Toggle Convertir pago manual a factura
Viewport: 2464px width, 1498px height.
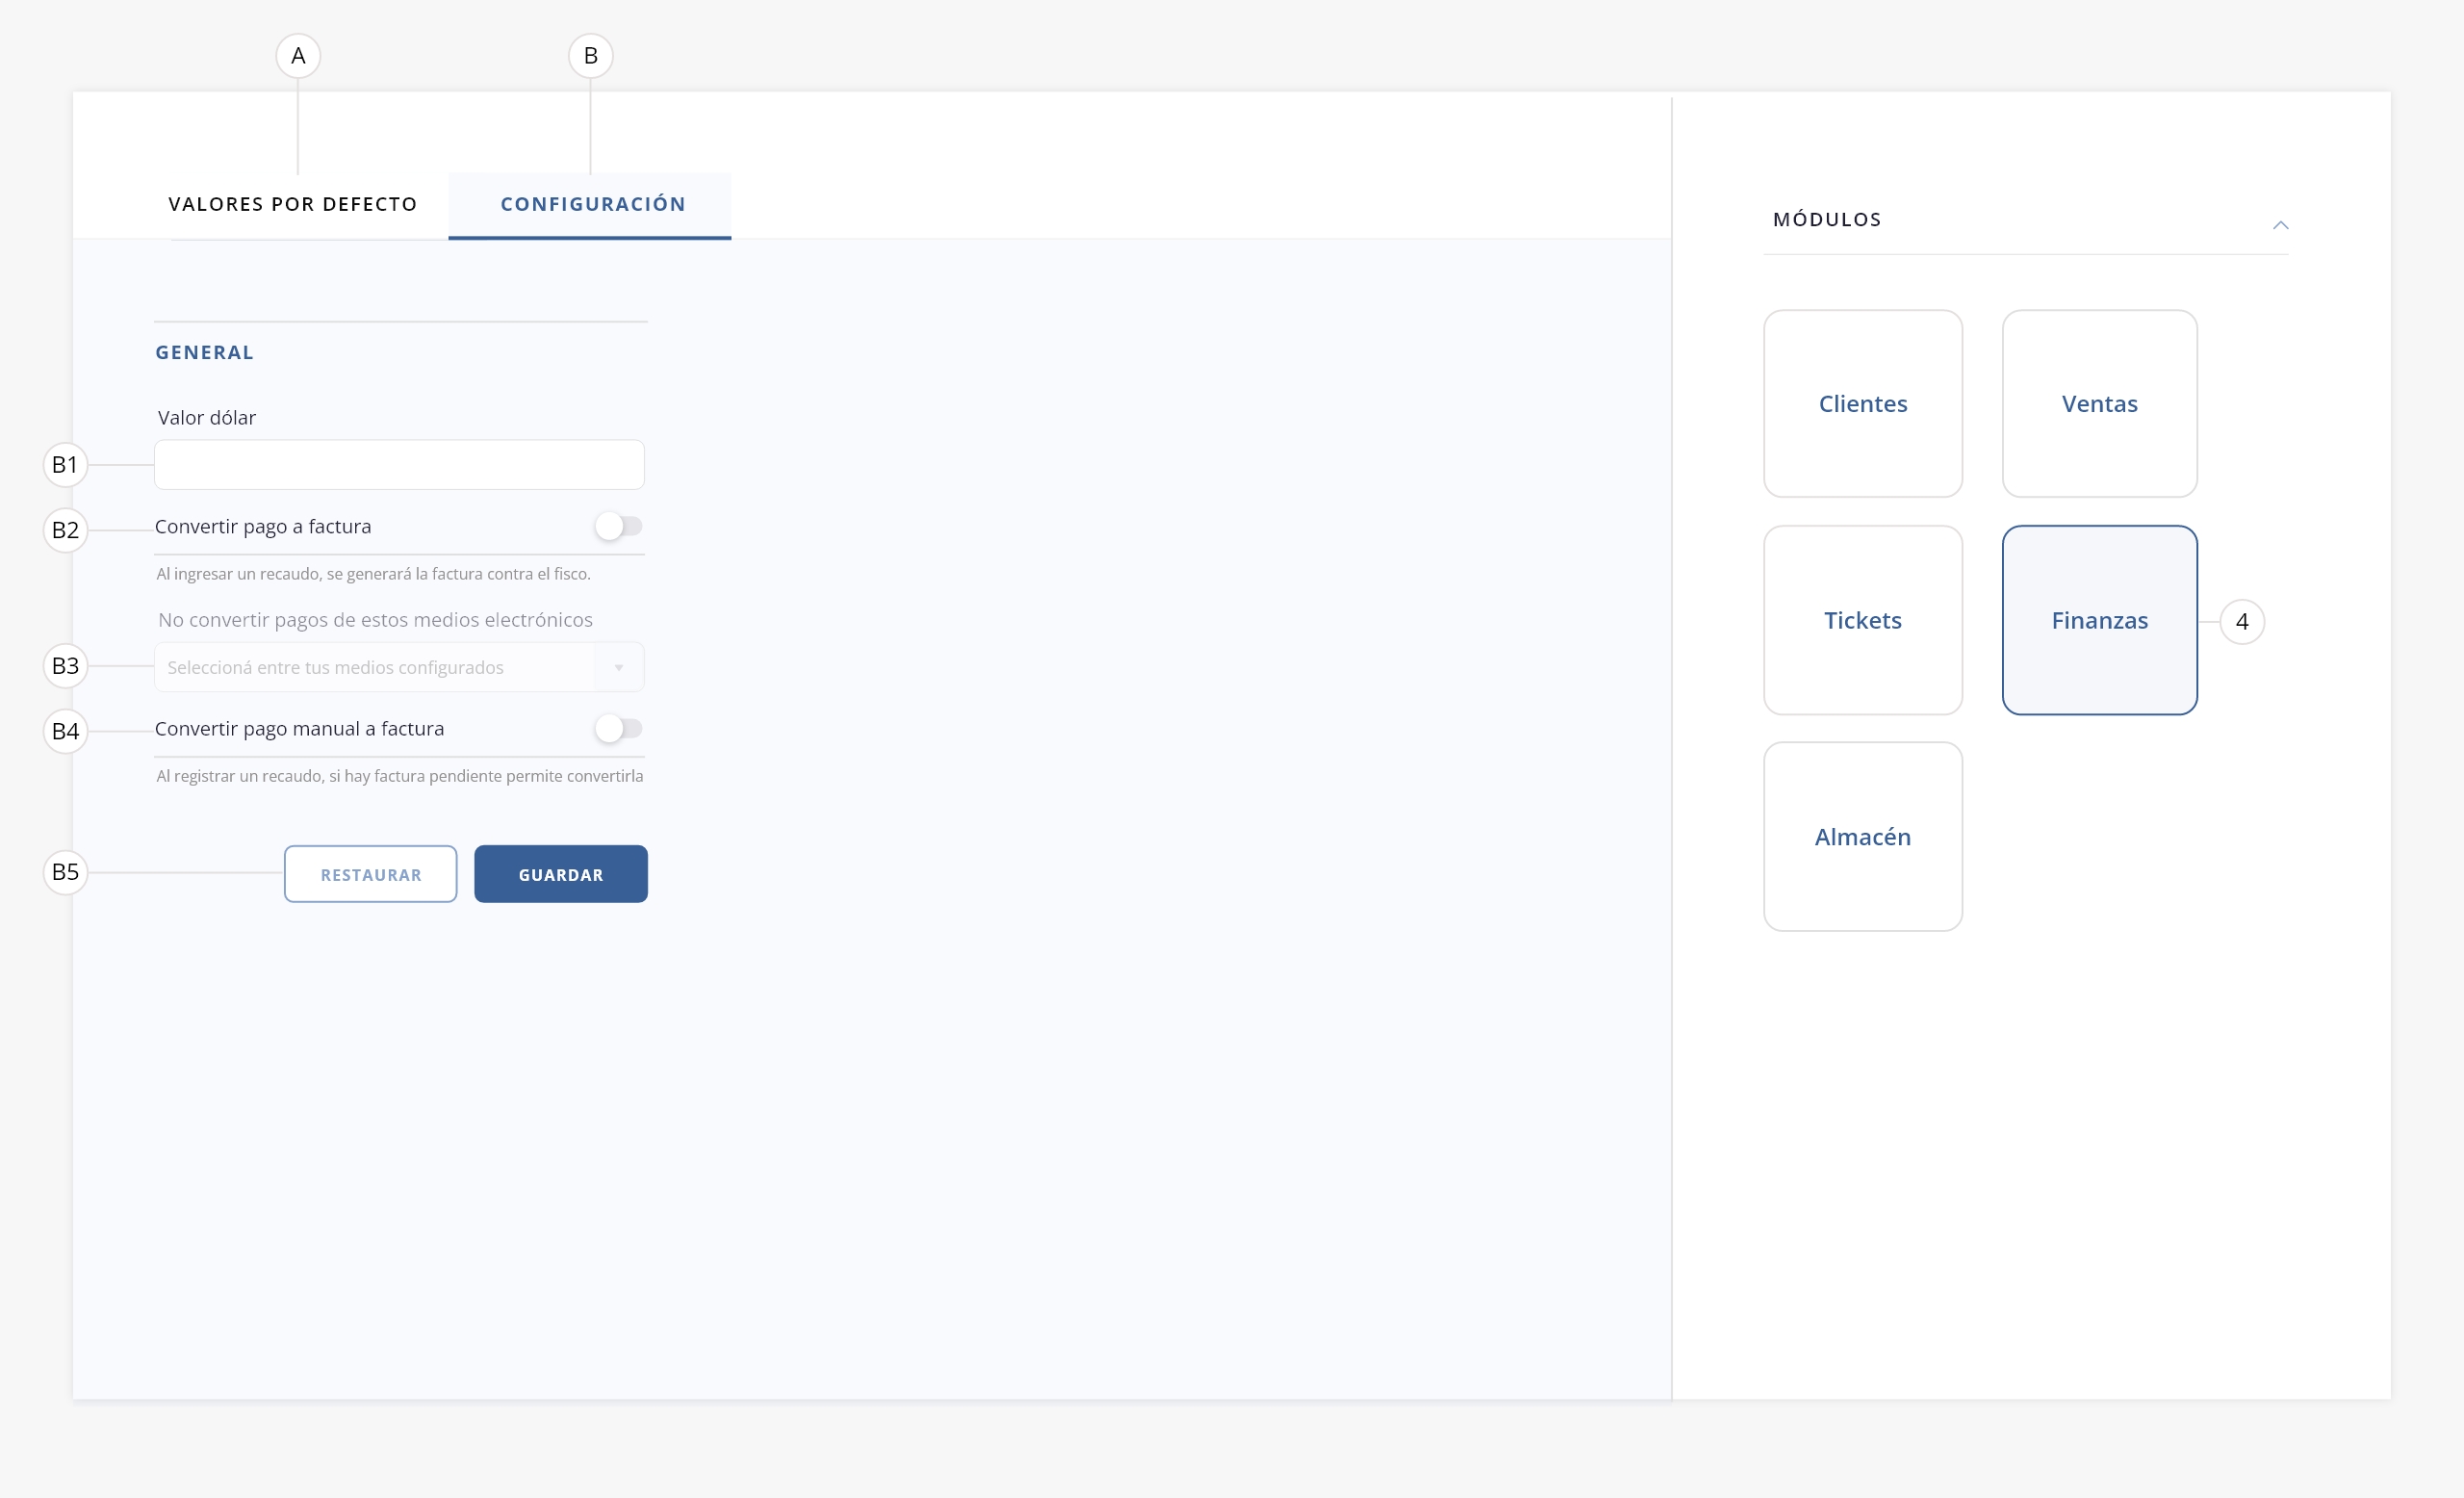click(x=618, y=728)
